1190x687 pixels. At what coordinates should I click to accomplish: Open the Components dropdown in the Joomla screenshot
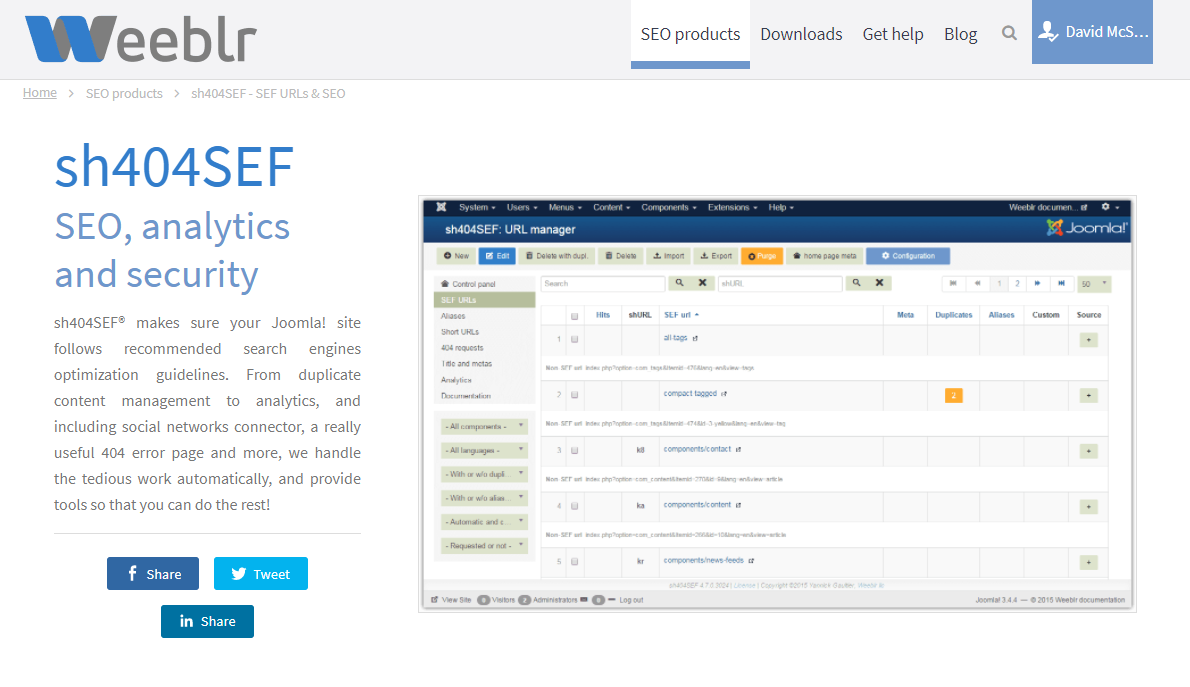click(x=669, y=207)
